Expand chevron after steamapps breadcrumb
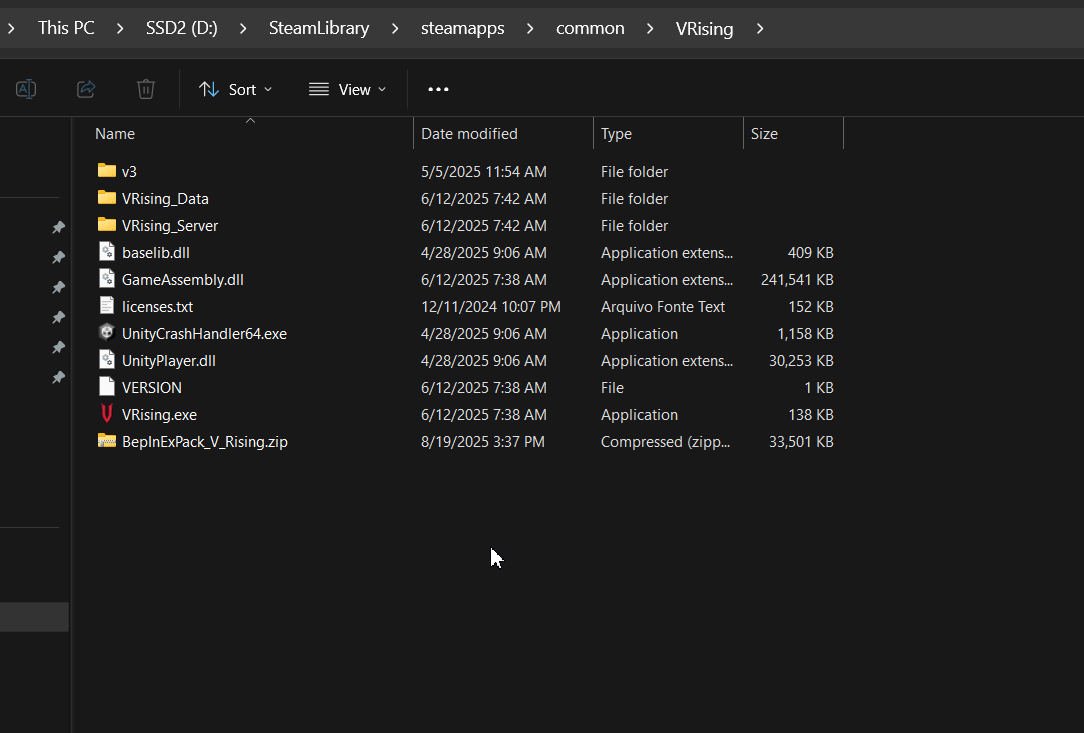Screen dimensions: 1084x733 (x=530, y=28)
